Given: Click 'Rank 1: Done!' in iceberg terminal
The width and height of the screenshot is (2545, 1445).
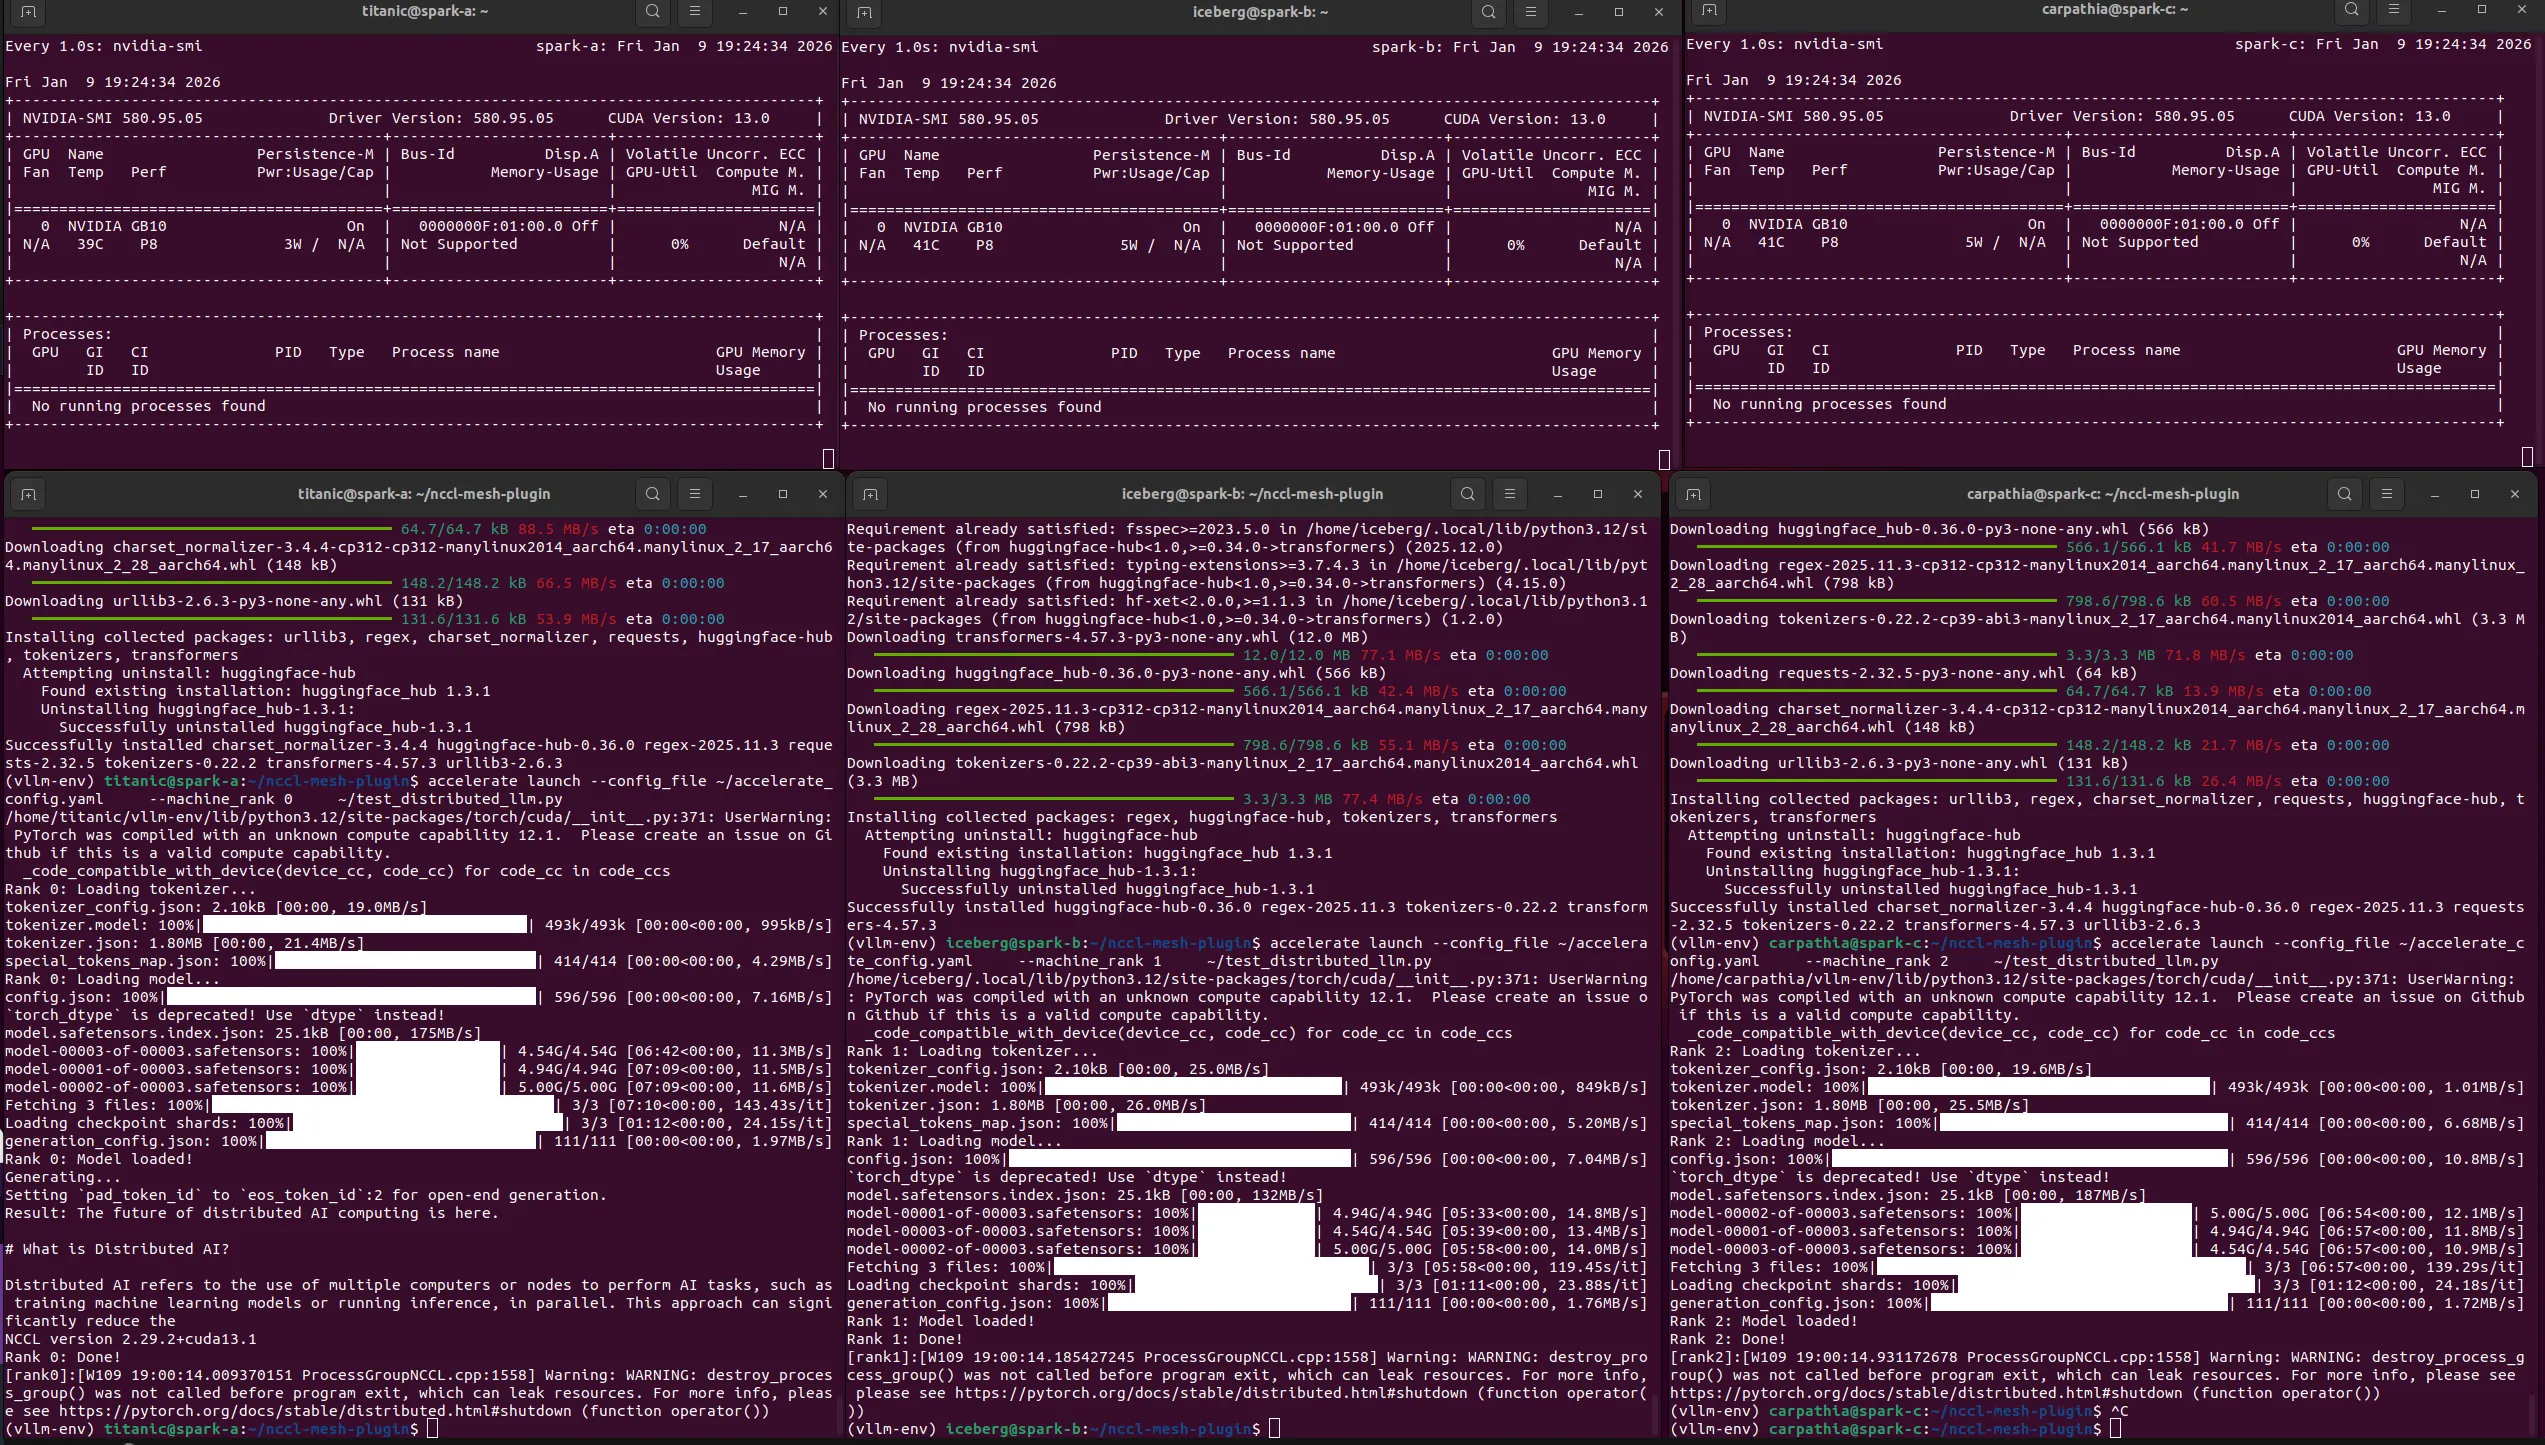Looking at the screenshot, I should click(x=905, y=1339).
